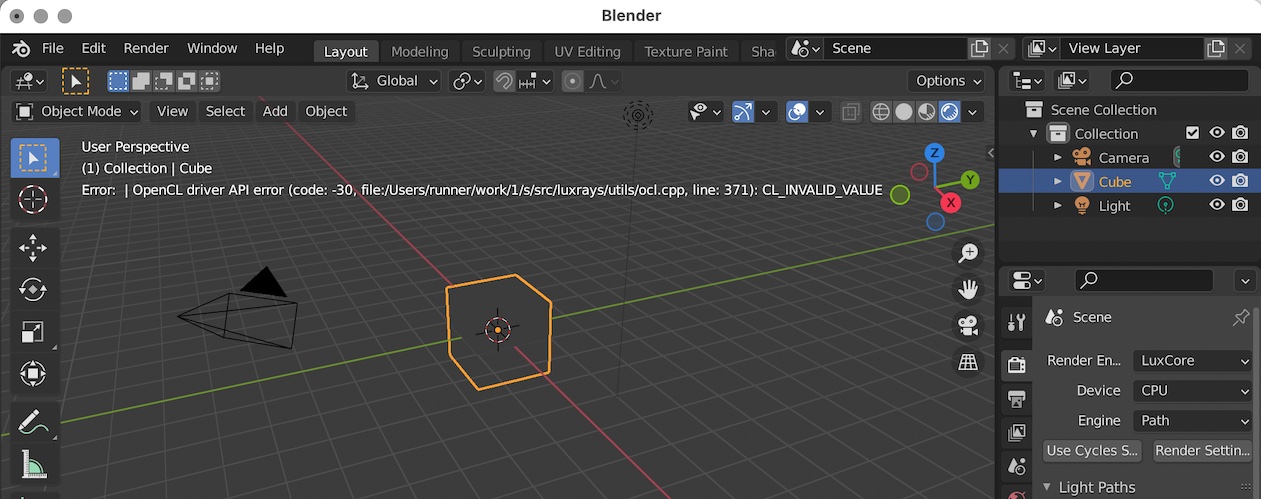Choose the Scale tool

(33, 332)
